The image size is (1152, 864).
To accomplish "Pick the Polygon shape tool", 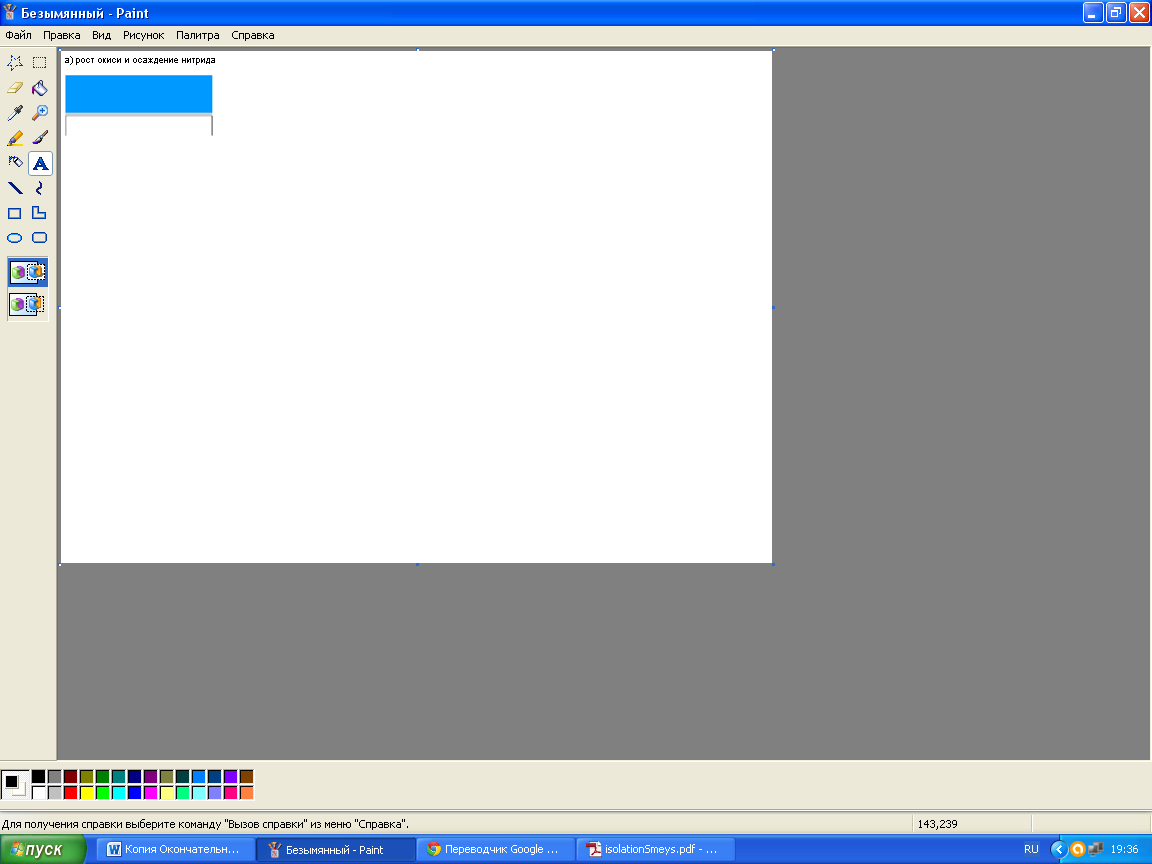I will [40, 212].
